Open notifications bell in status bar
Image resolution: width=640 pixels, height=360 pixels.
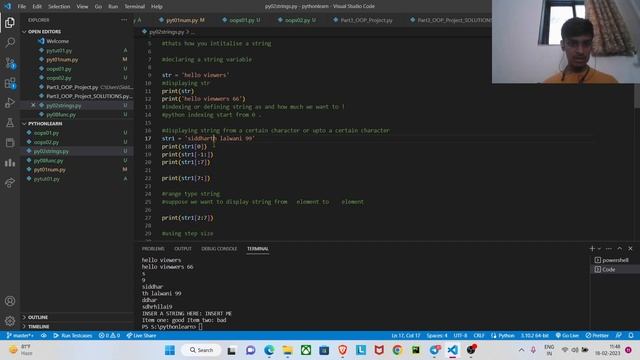point(631,336)
